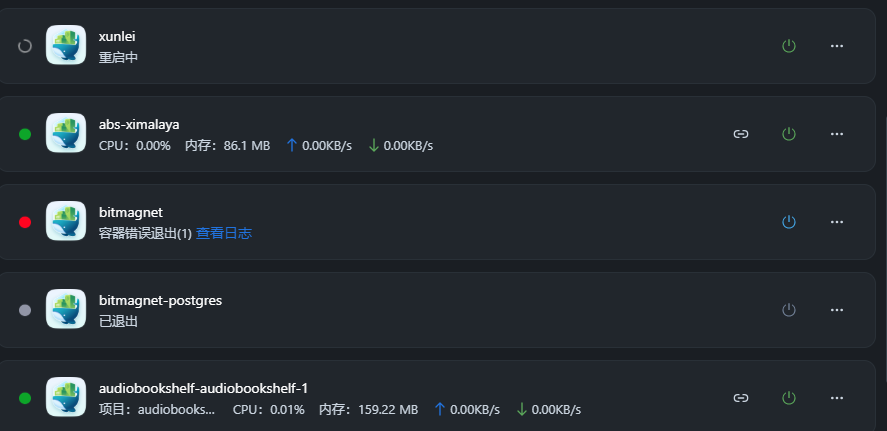Select the bitmagnet container app icon
The image size is (887, 431).
pyautogui.click(x=66, y=222)
